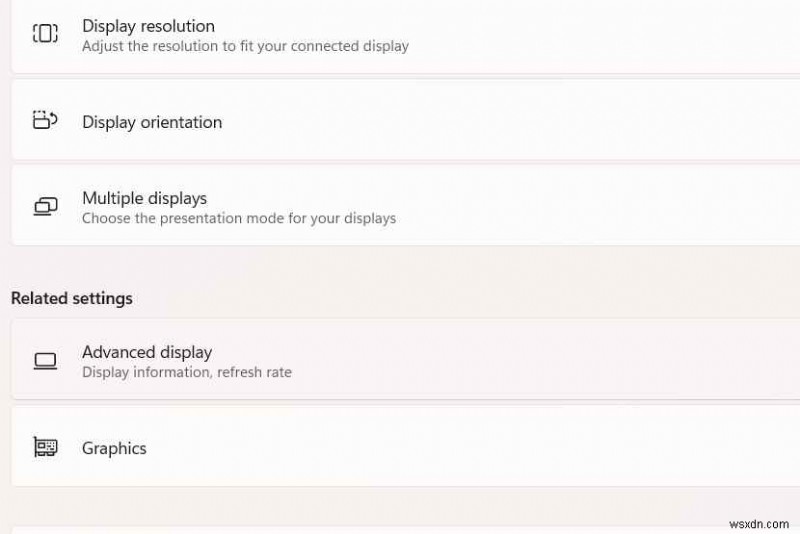Screen dimensions: 800x534
Task: Open the Graphics settings label
Action: coord(114,448)
